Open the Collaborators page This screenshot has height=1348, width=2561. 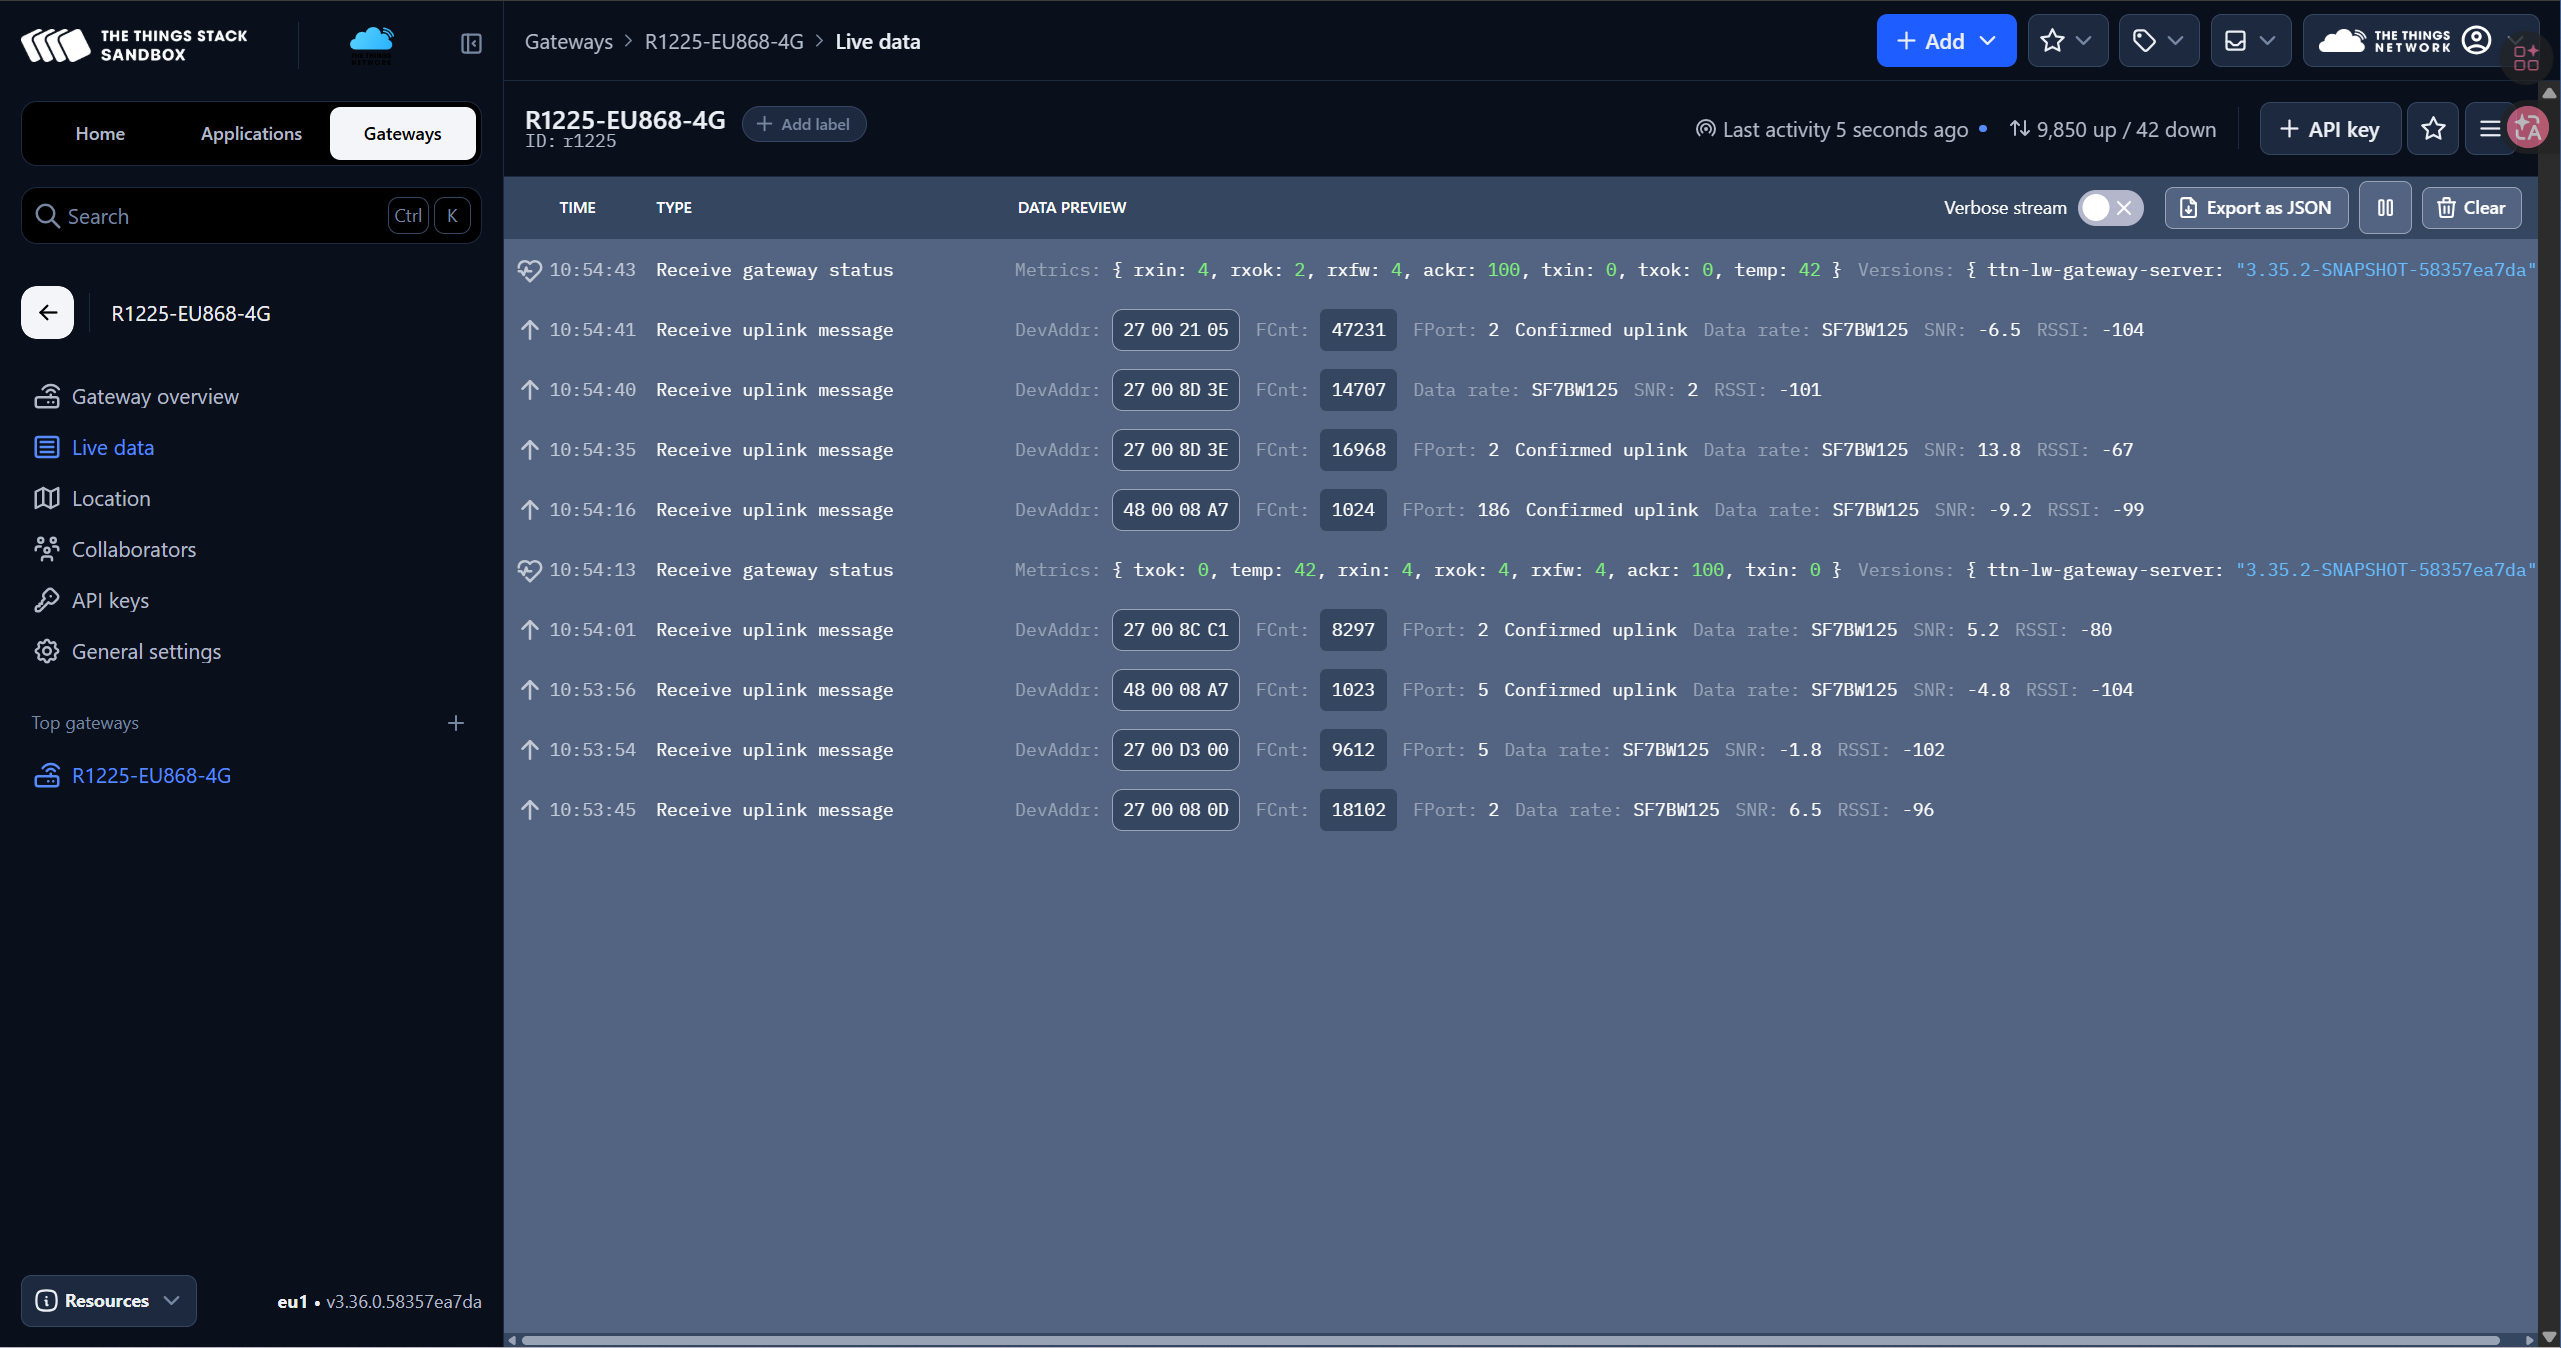pyautogui.click(x=133, y=550)
